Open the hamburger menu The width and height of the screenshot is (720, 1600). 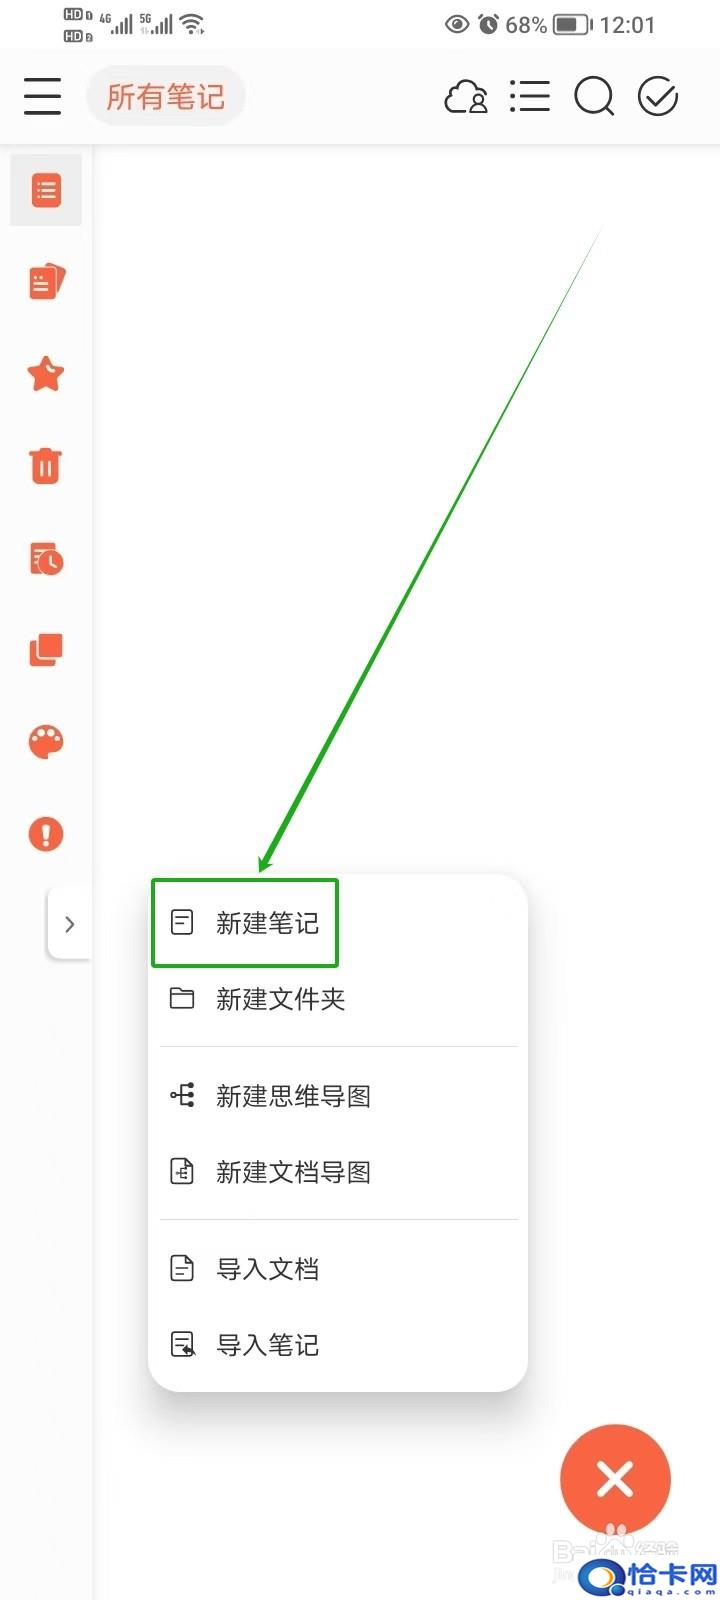point(42,97)
